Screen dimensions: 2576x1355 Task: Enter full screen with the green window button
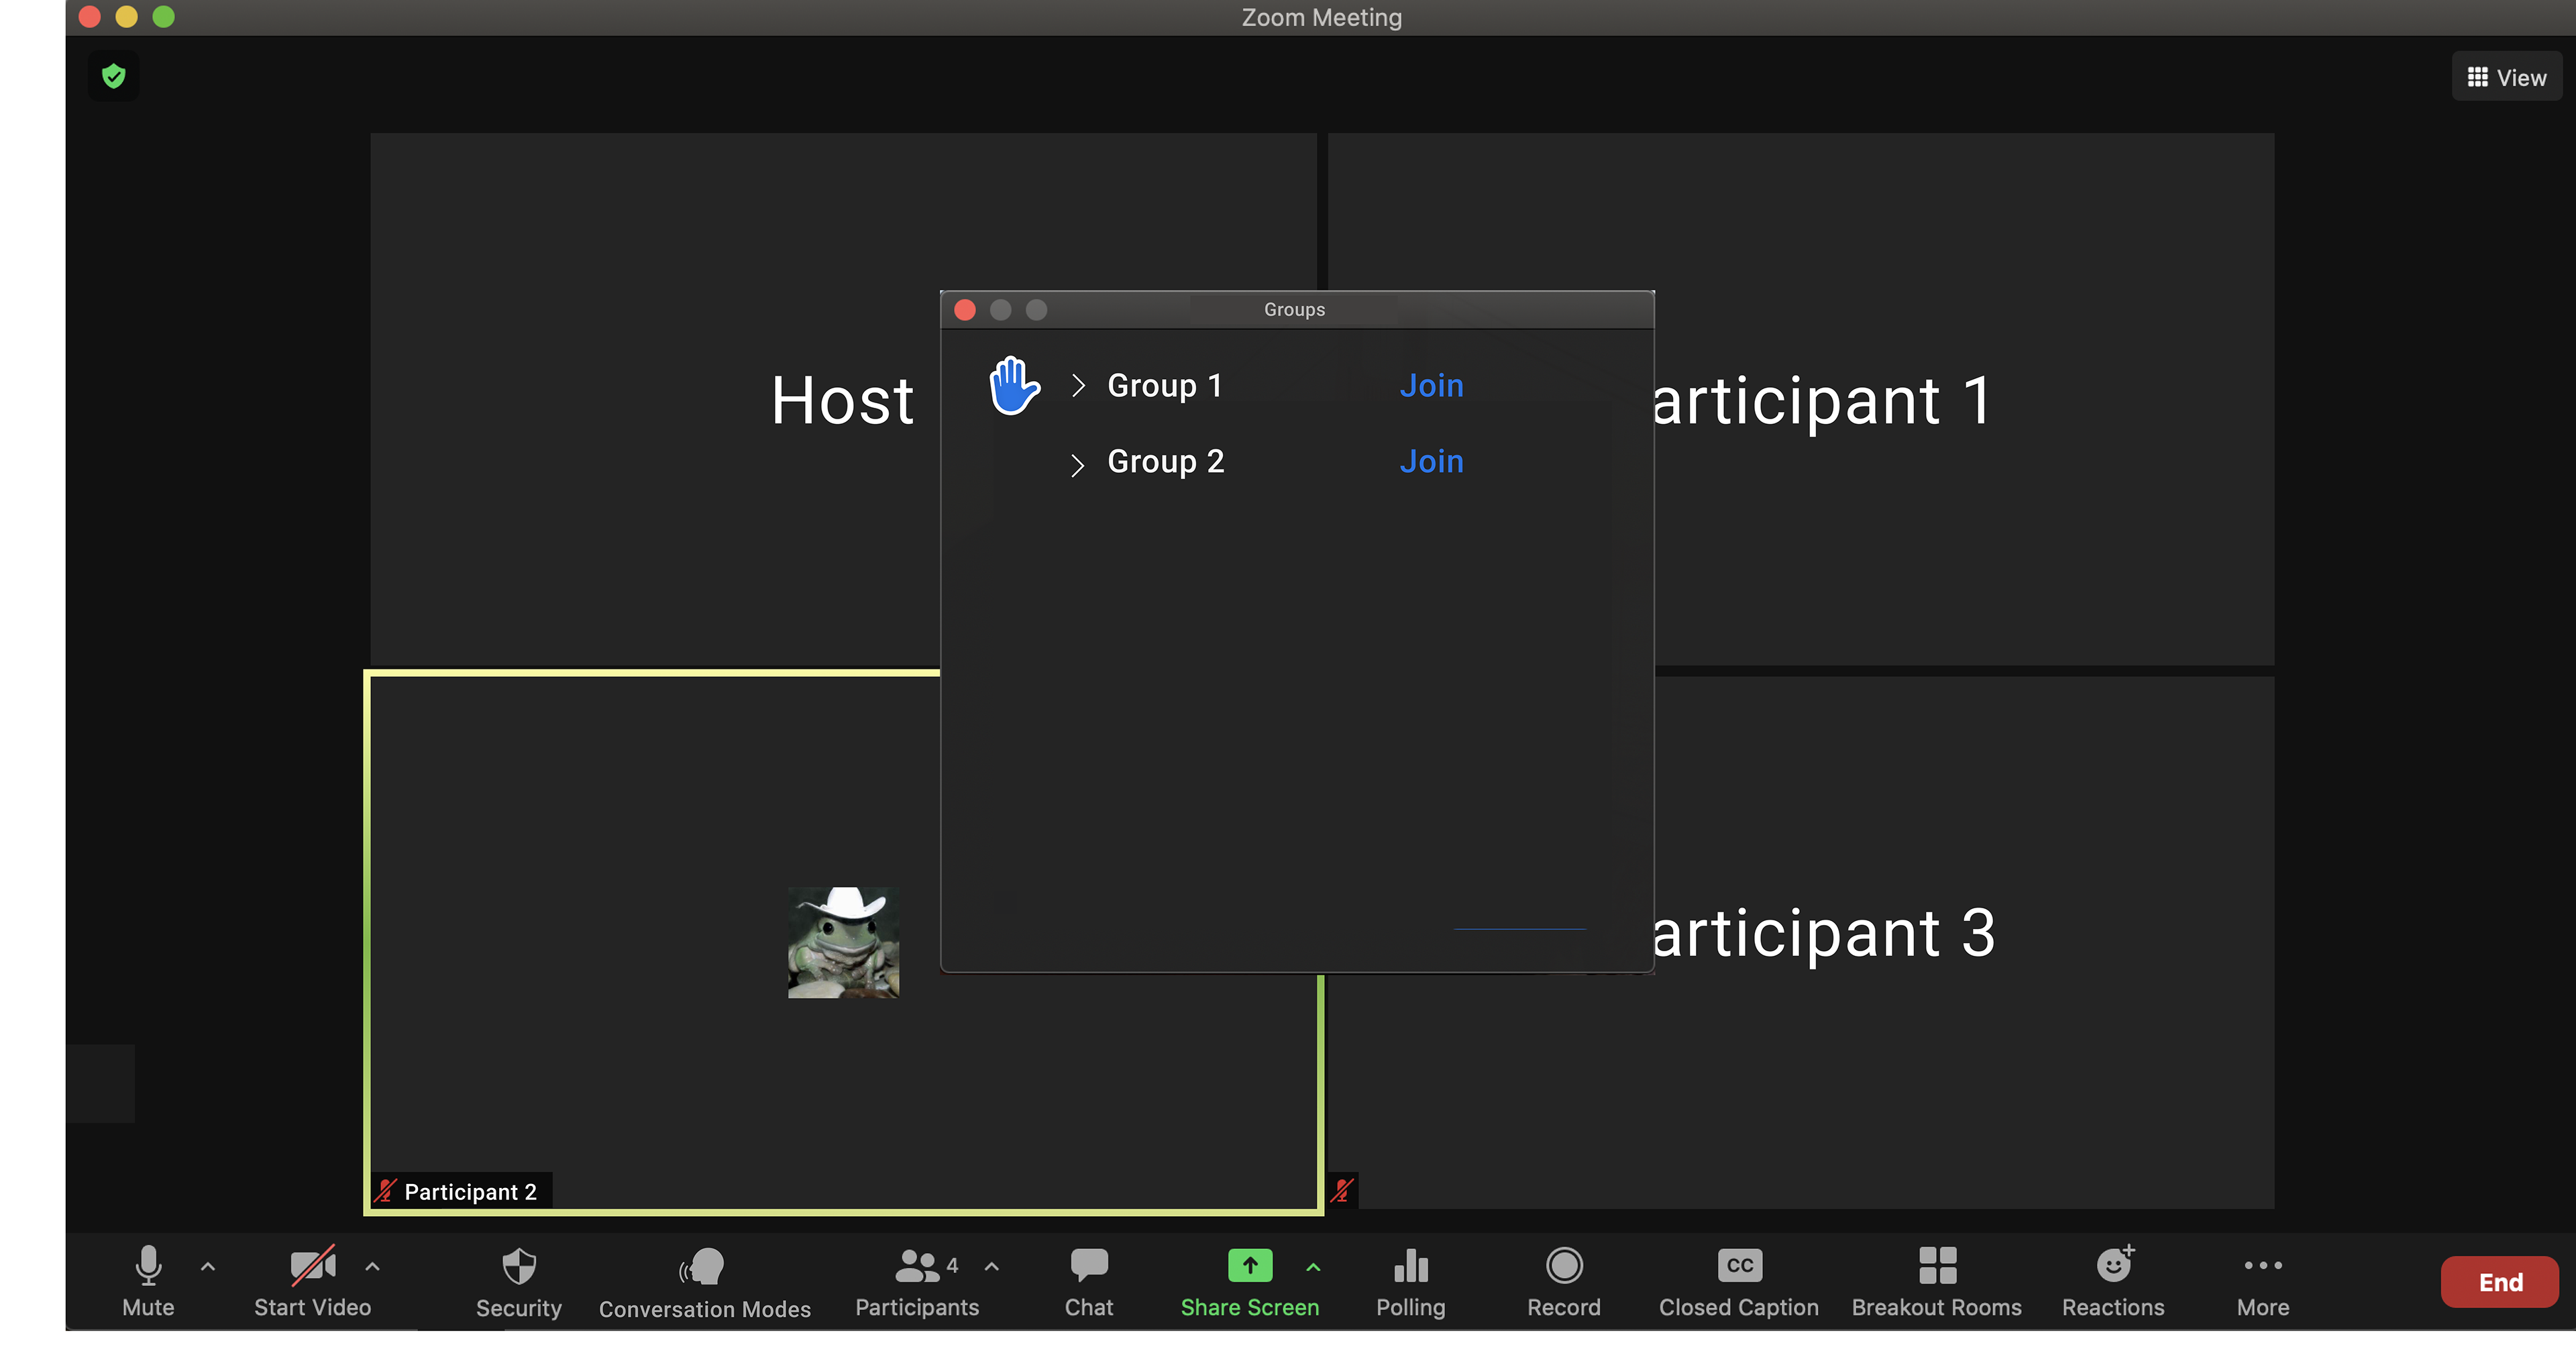coord(164,17)
